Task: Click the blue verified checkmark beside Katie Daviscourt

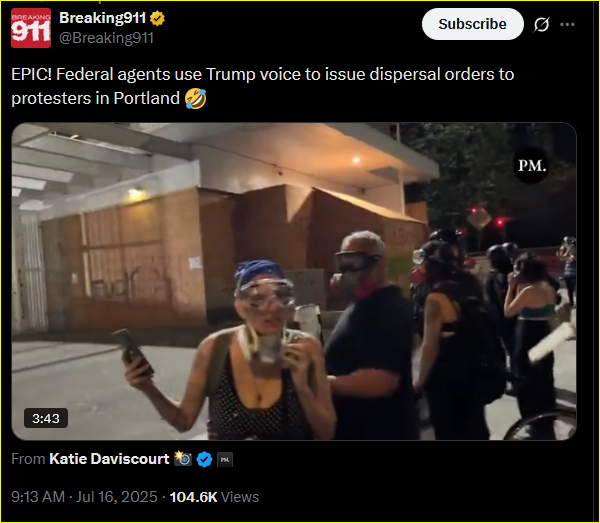Action: 204,459
